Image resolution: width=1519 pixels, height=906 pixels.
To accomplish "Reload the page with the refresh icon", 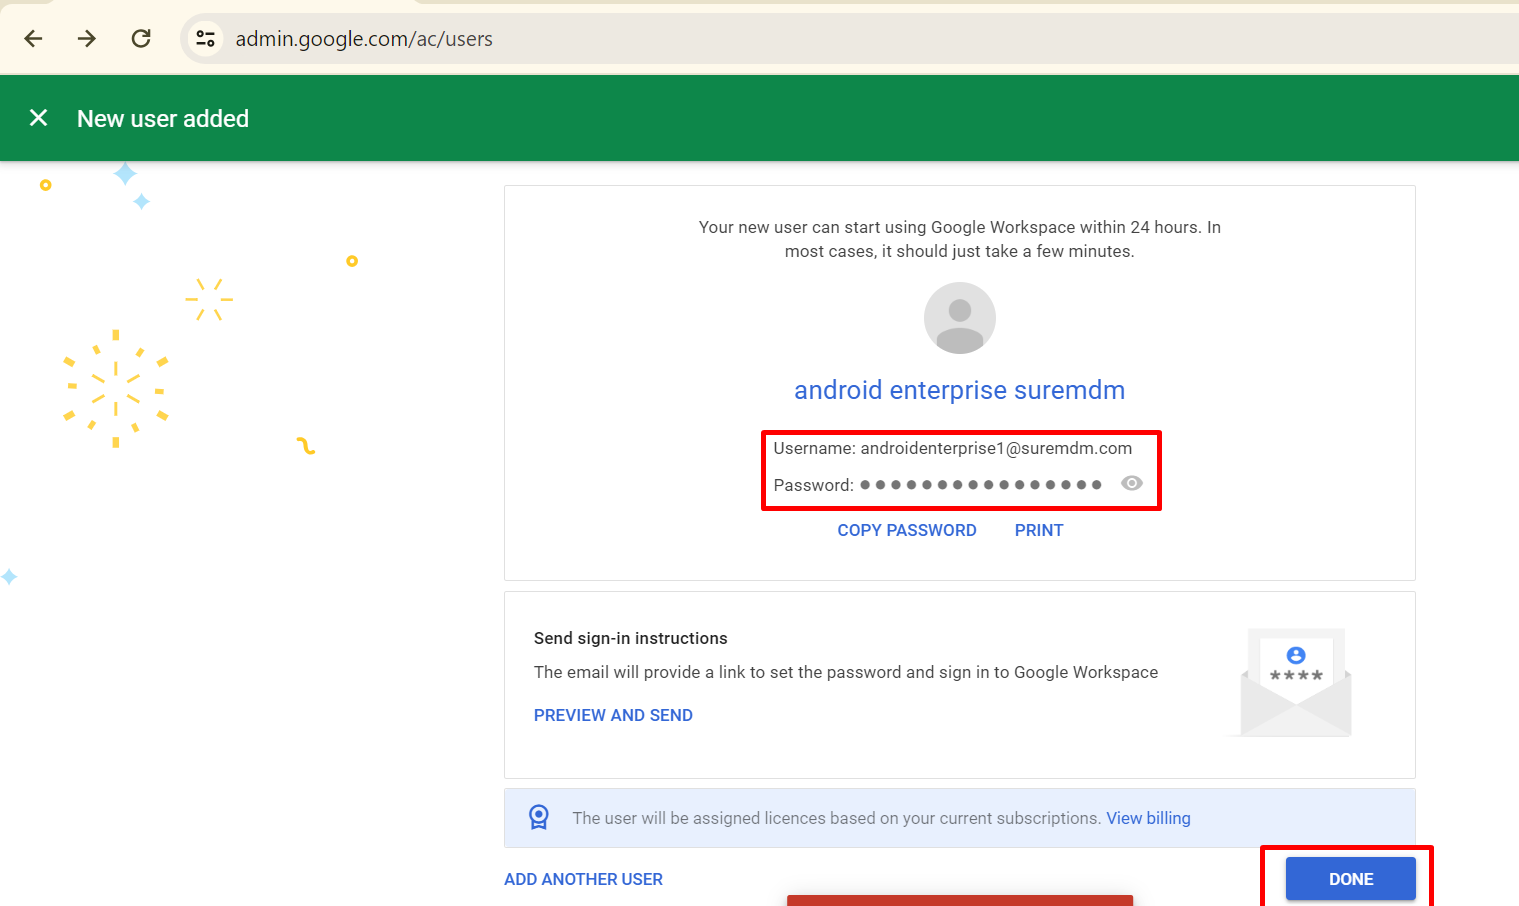I will pos(141,39).
